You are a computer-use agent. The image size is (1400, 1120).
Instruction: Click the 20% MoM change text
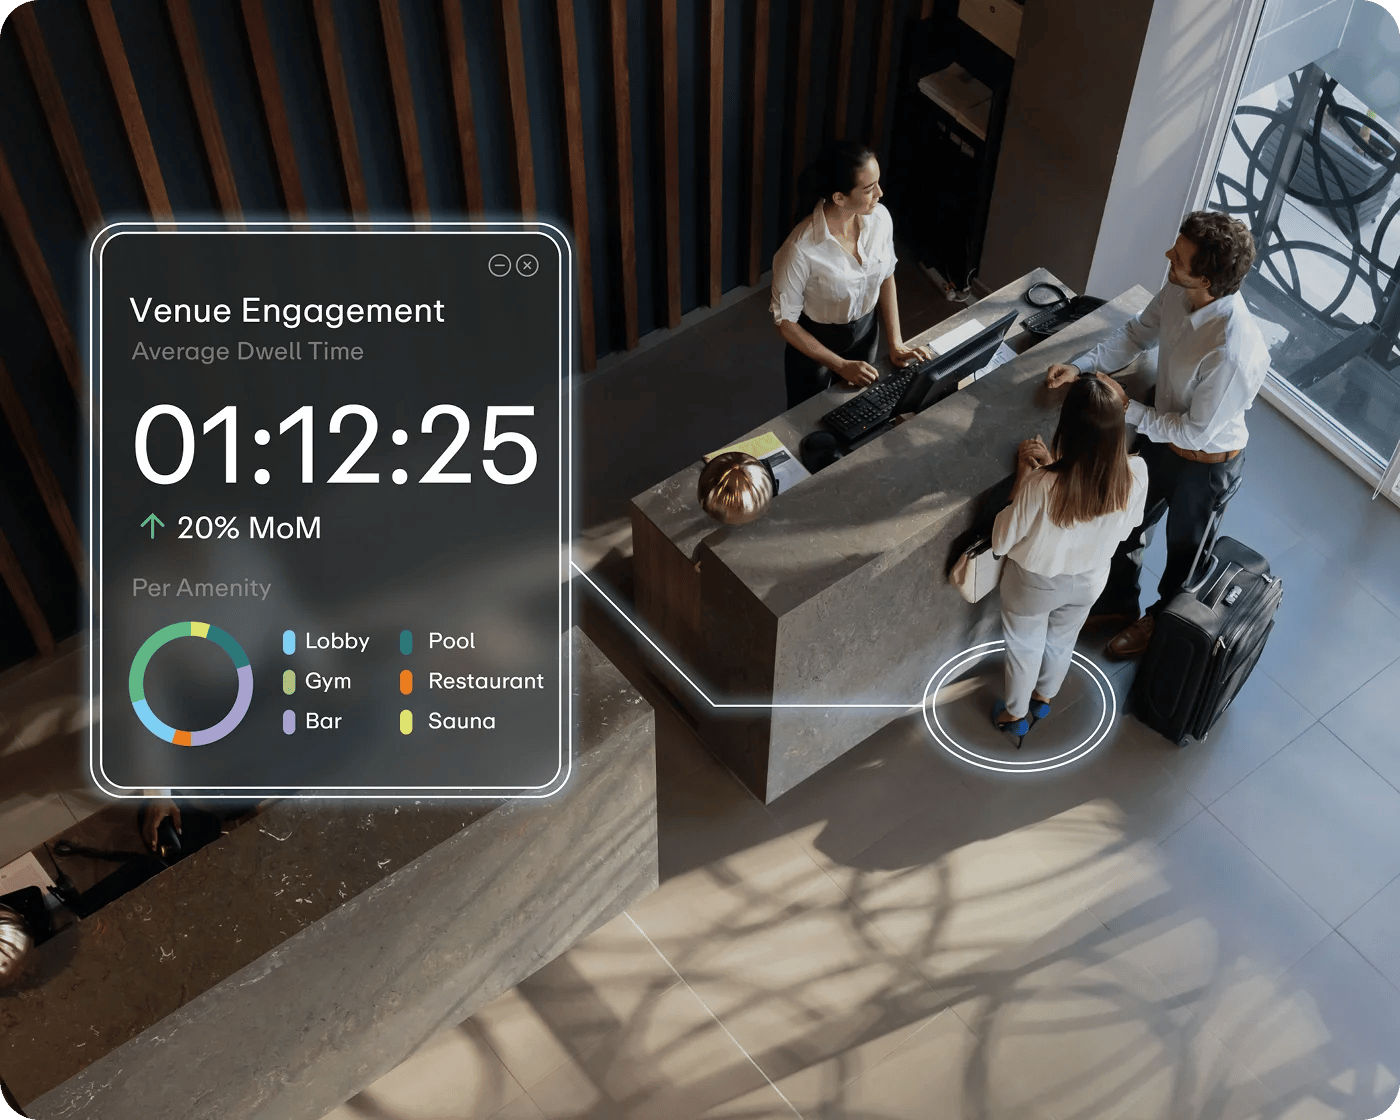tap(249, 528)
